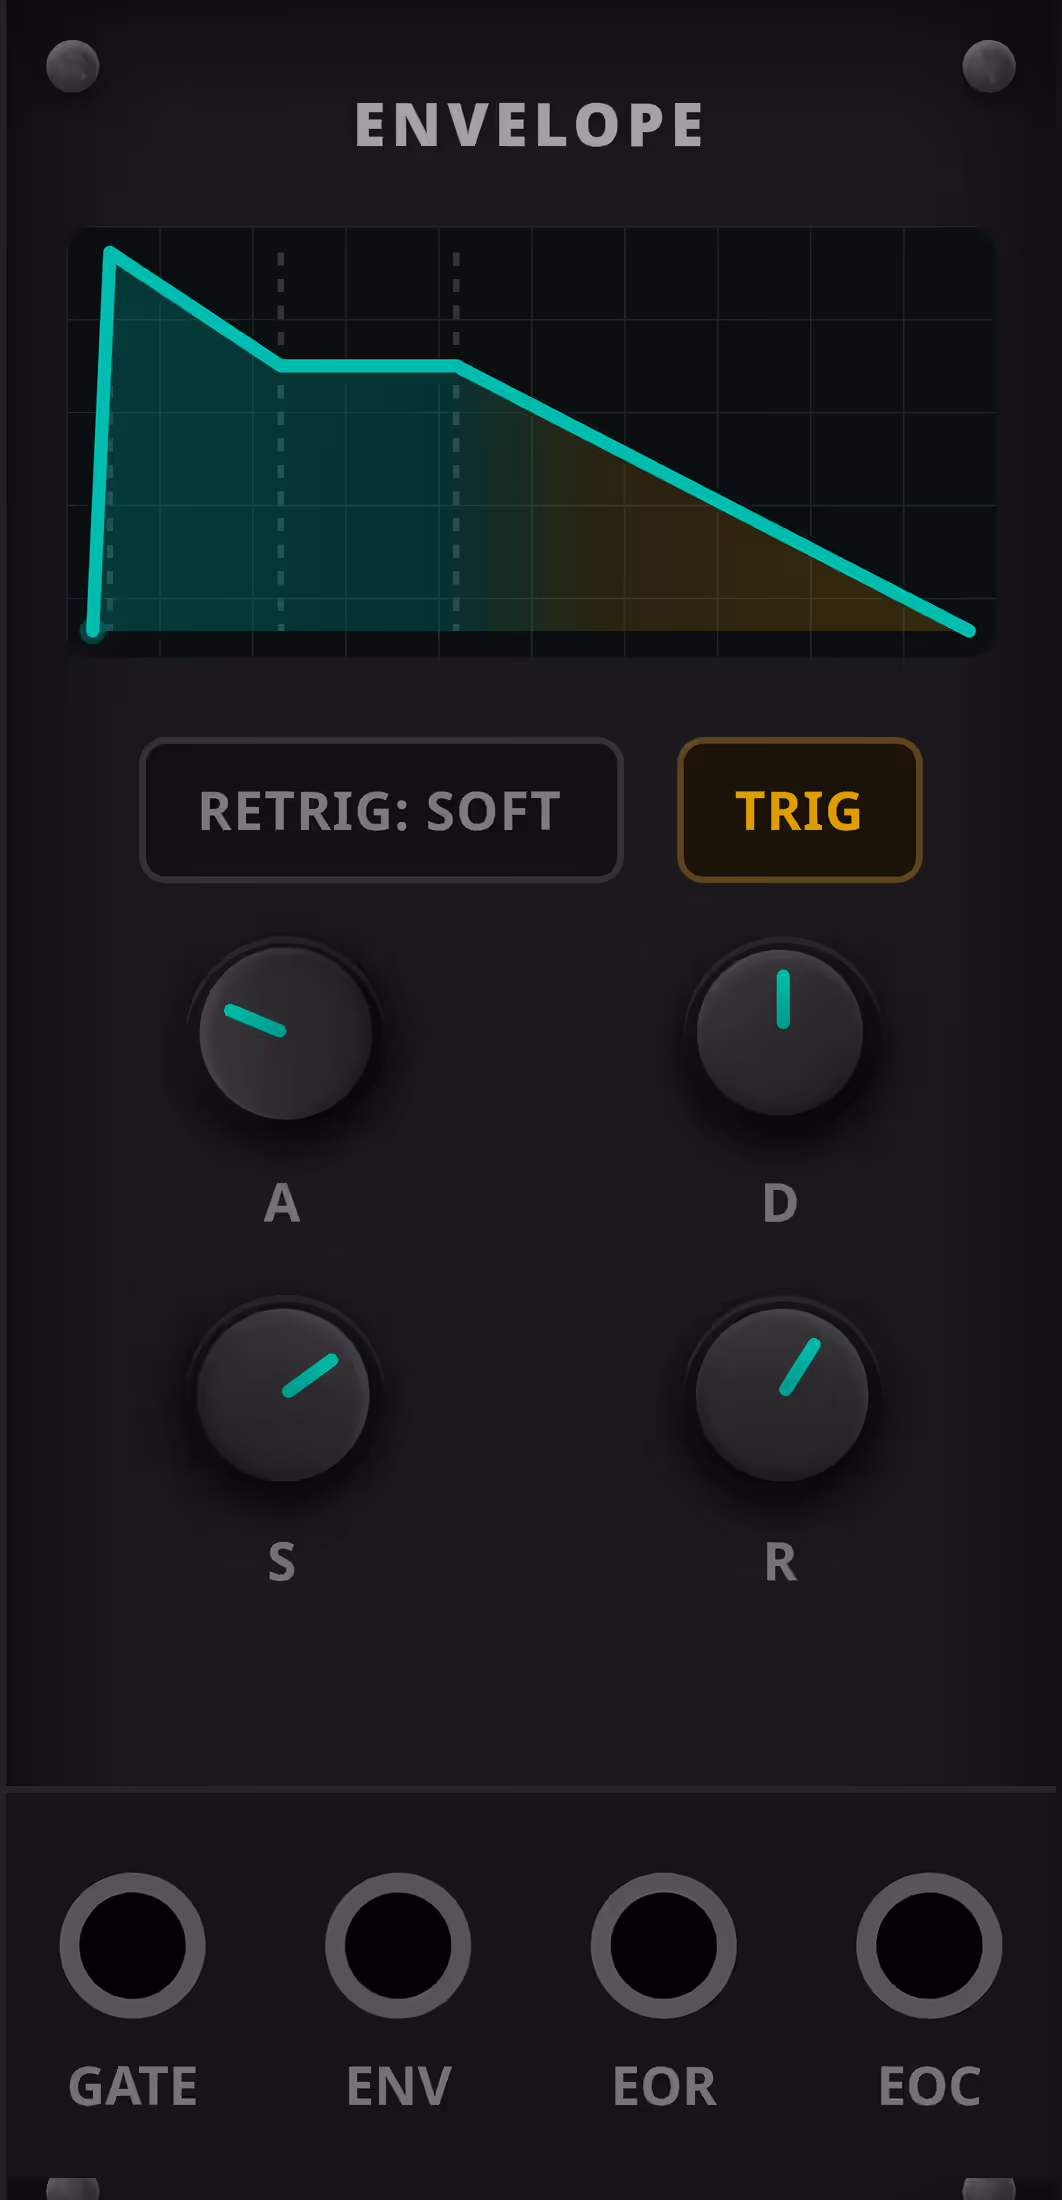Click the point where decay meets sustain

point(281,366)
